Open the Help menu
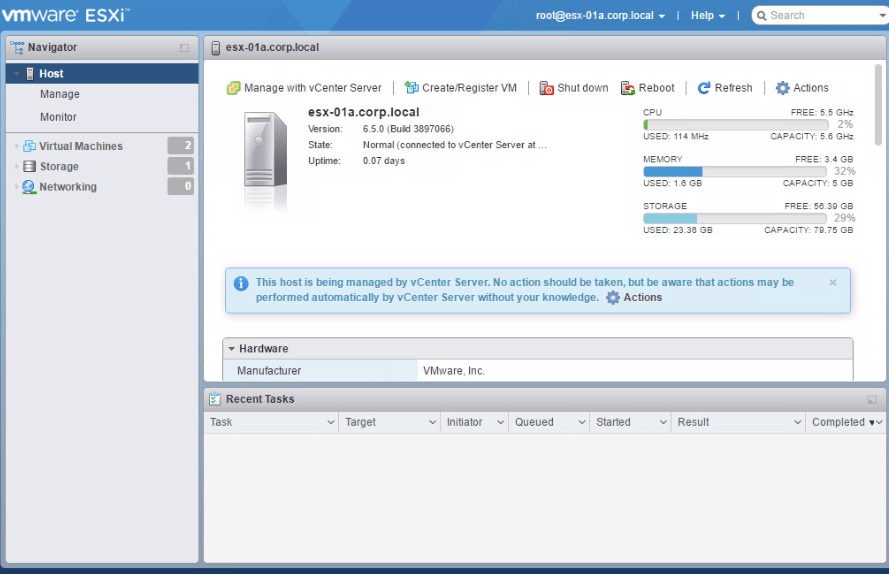Screen dimensions: 889x574 click(x=708, y=16)
